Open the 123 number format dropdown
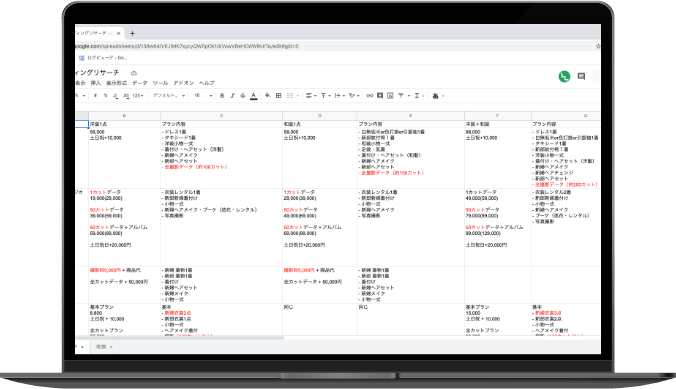Image resolution: width=676 pixels, height=389 pixels. [x=138, y=96]
